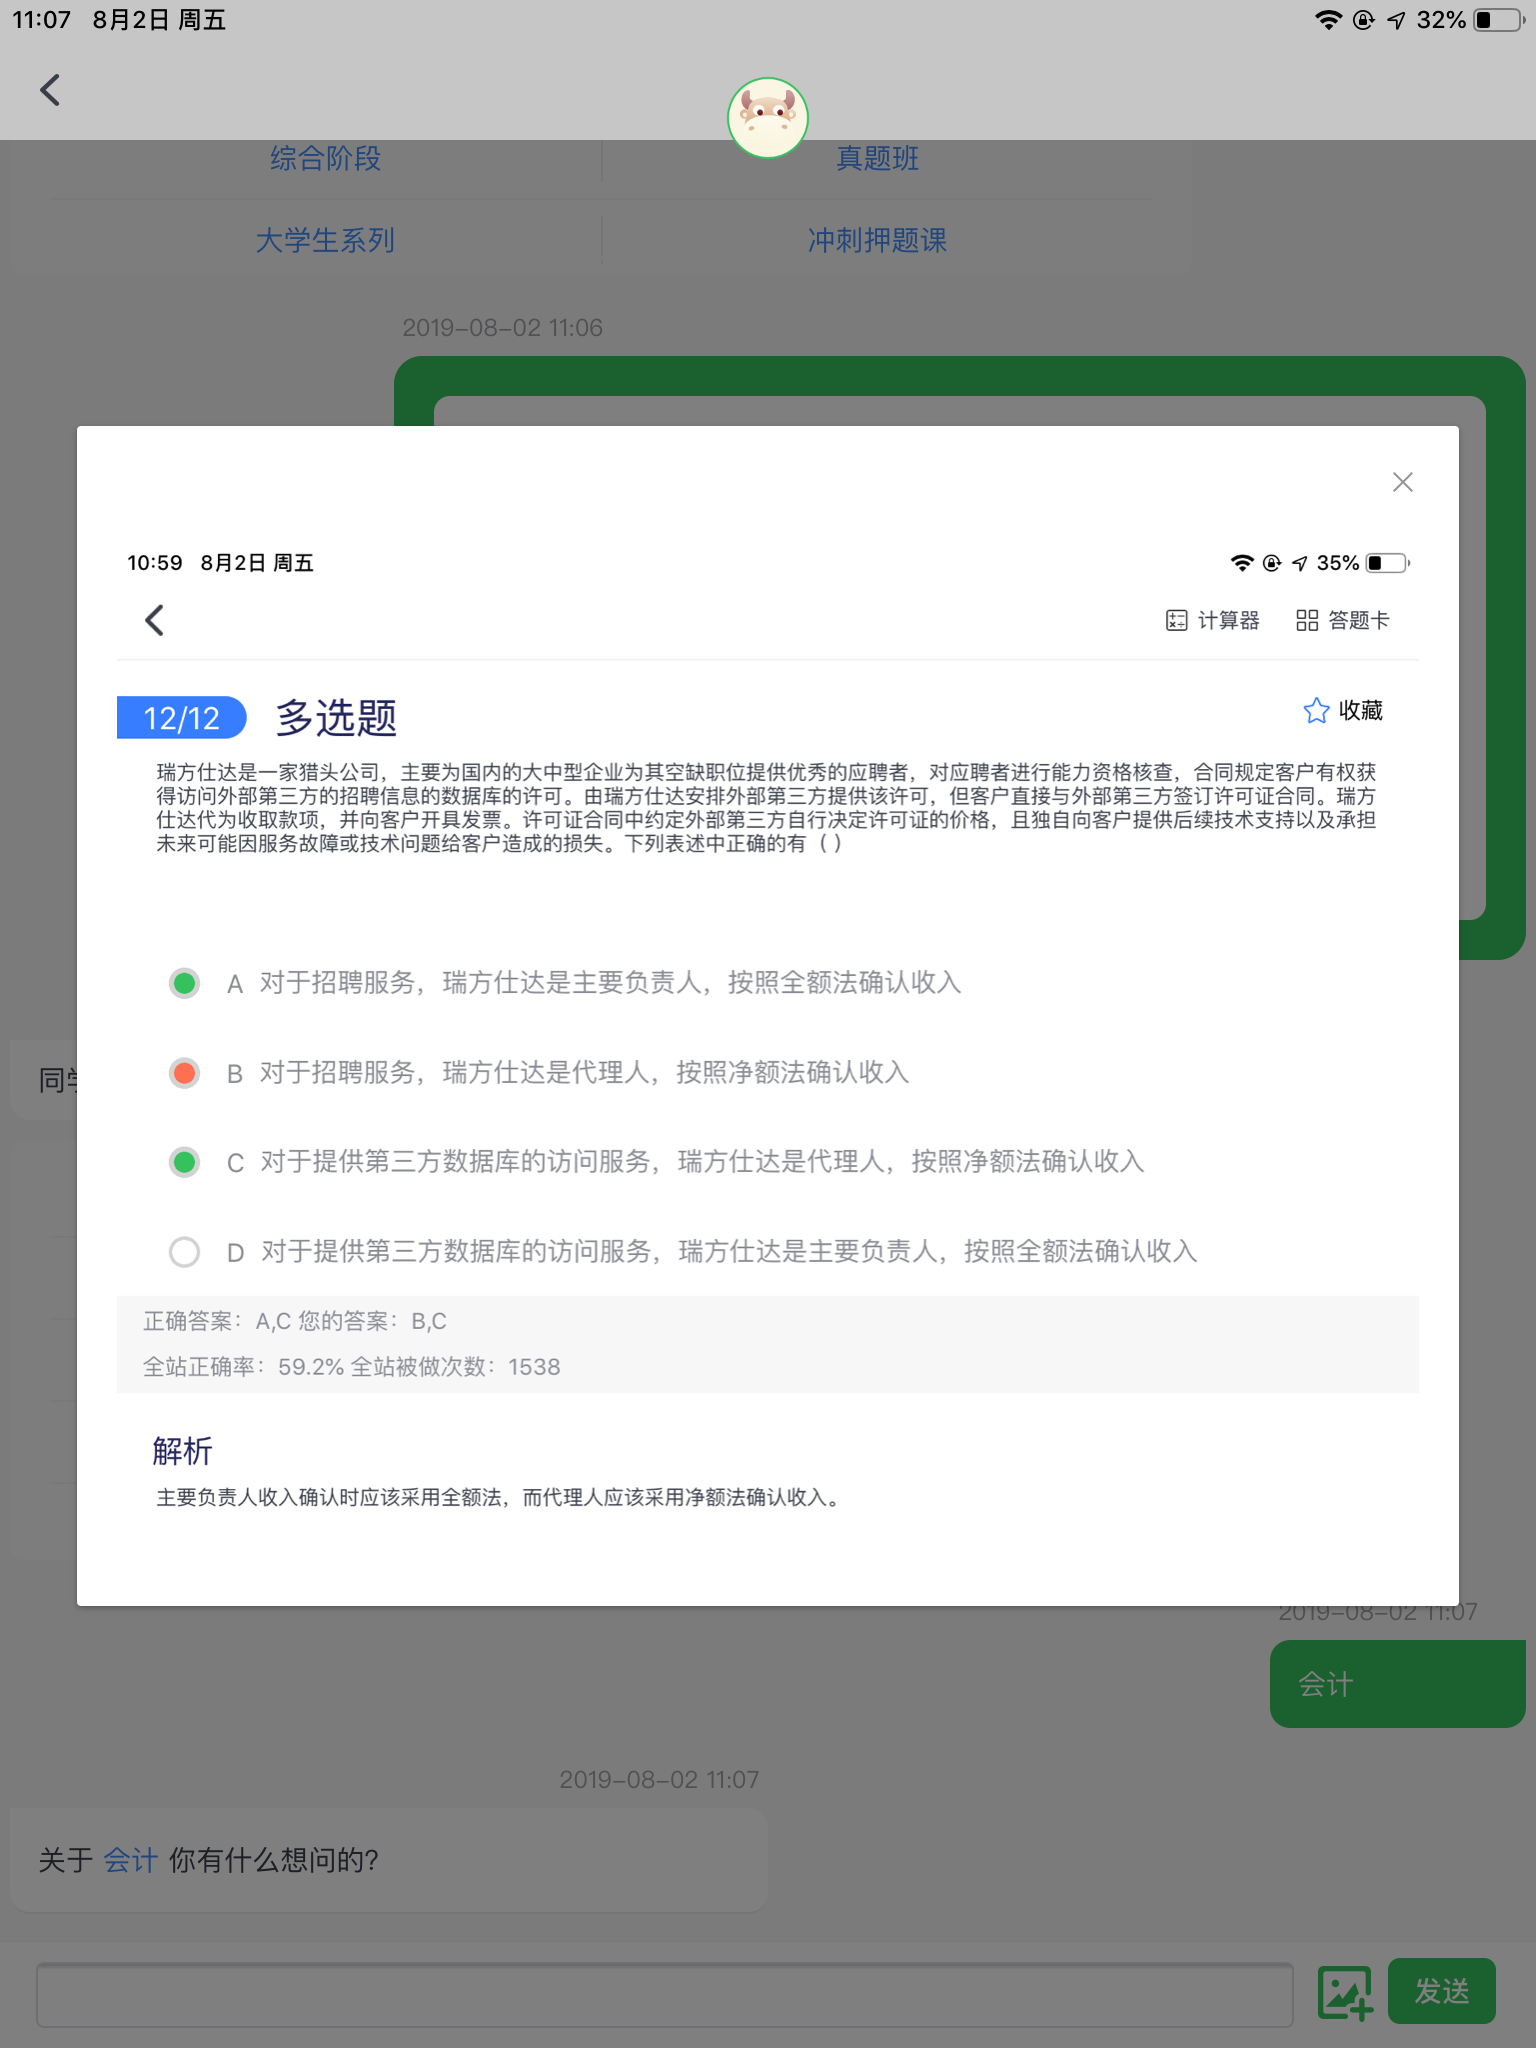Screen dimensions: 1536x2048
Task: Tap the battery indicator in status bar
Action: click(1497, 20)
